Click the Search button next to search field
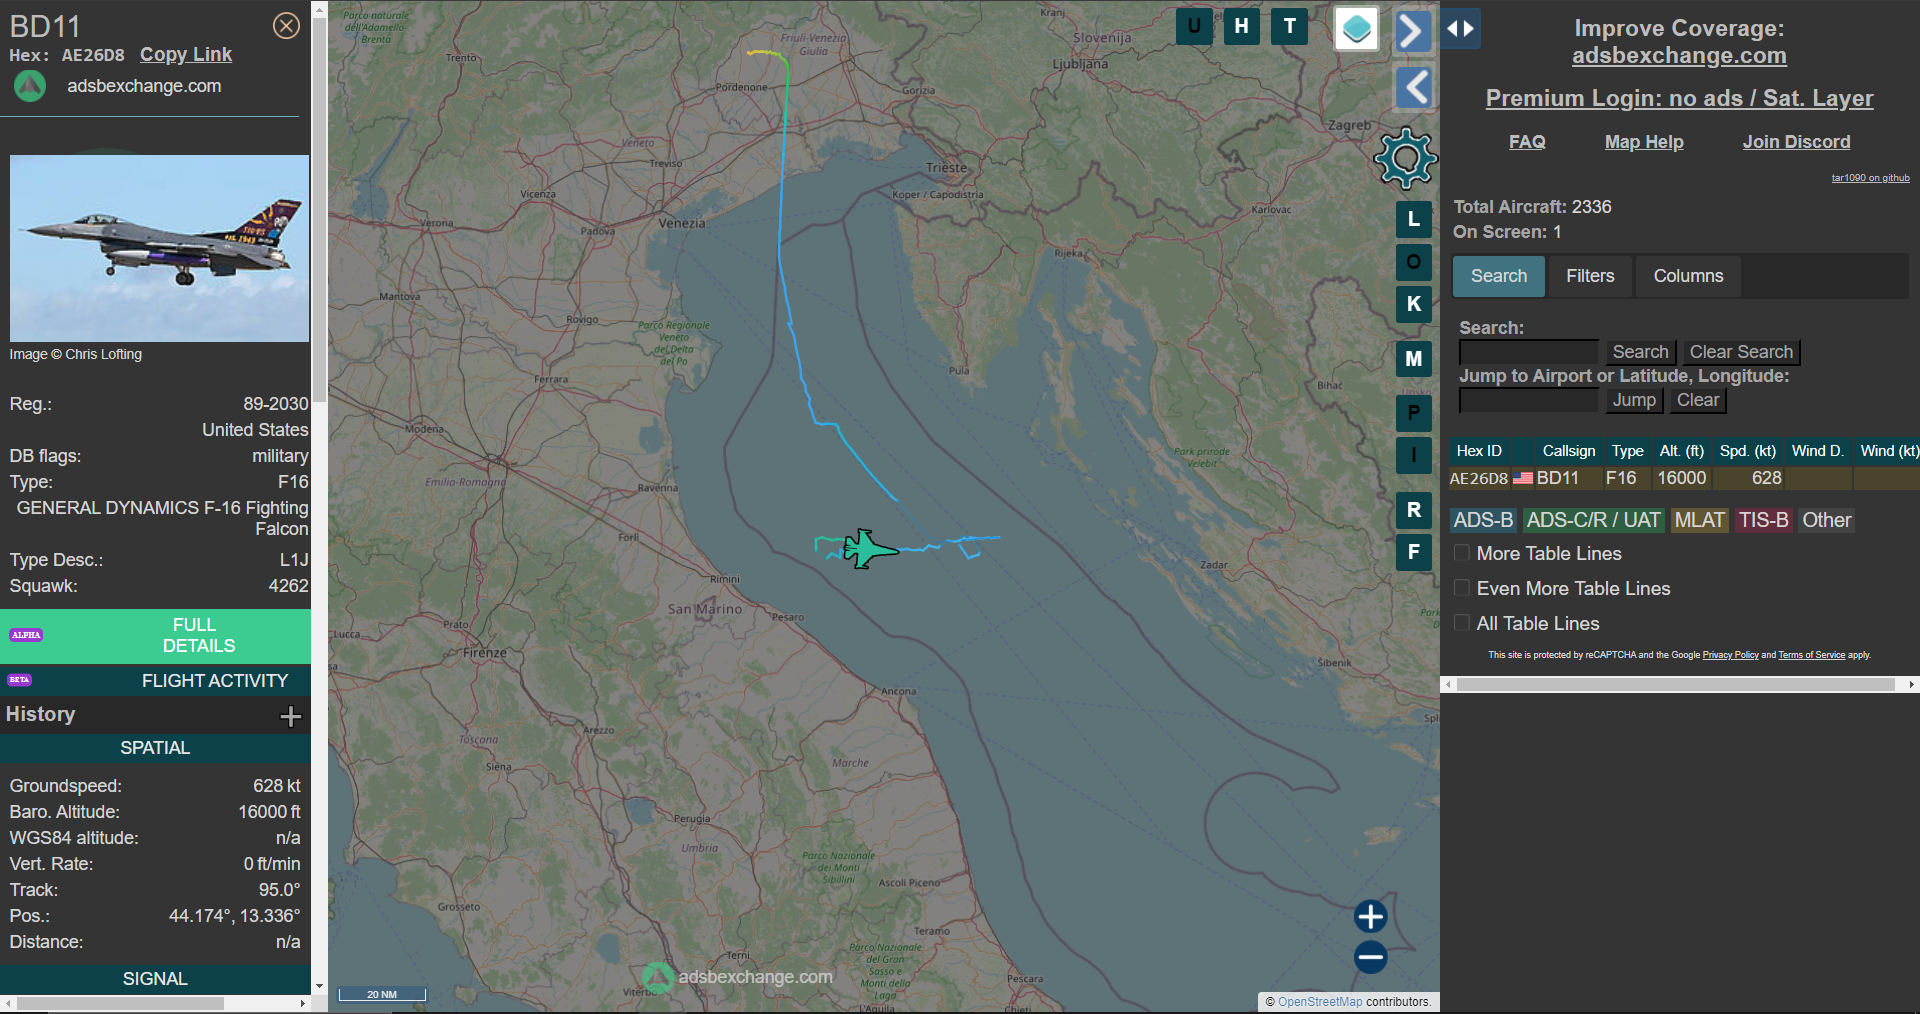This screenshot has height=1014, width=1920. click(x=1640, y=352)
